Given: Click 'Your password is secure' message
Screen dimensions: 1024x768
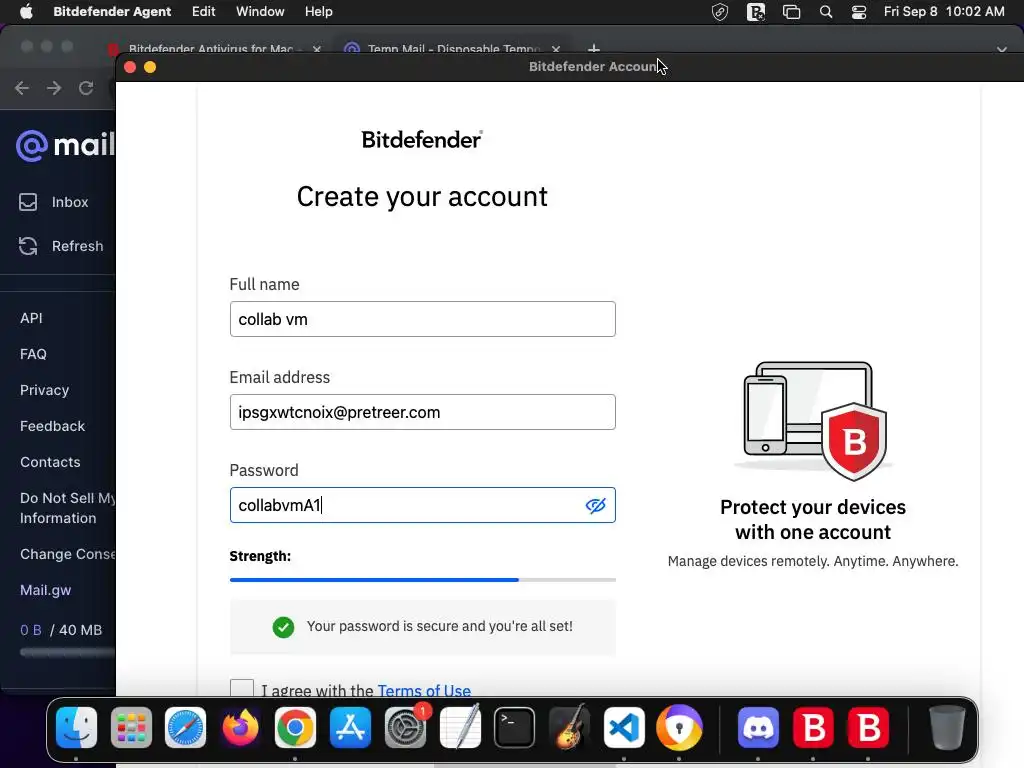Looking at the screenshot, I should (x=440, y=626).
